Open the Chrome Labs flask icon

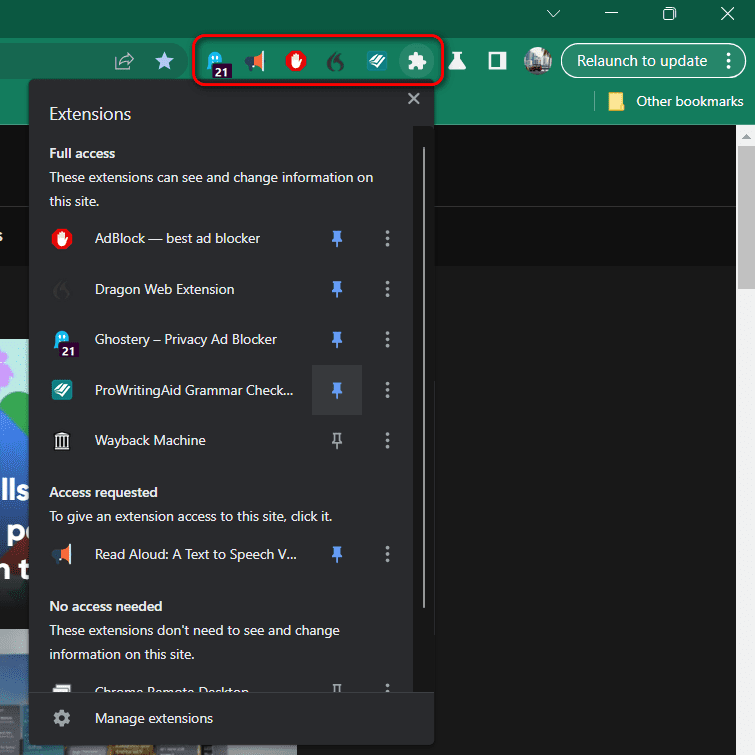pos(457,61)
